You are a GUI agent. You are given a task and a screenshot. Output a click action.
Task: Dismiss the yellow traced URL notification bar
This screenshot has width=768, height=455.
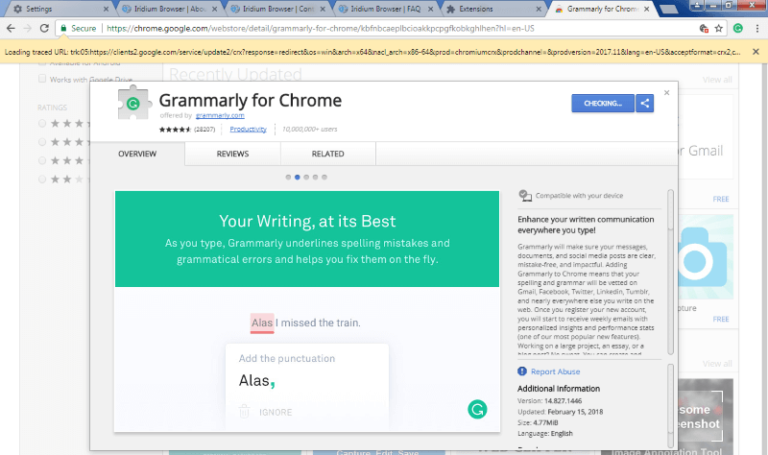(x=757, y=51)
